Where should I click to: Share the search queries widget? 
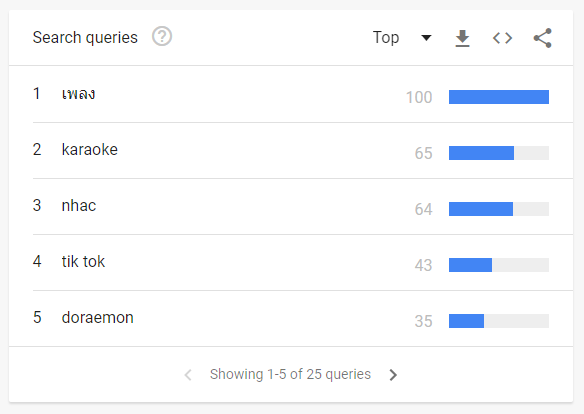[x=543, y=38]
